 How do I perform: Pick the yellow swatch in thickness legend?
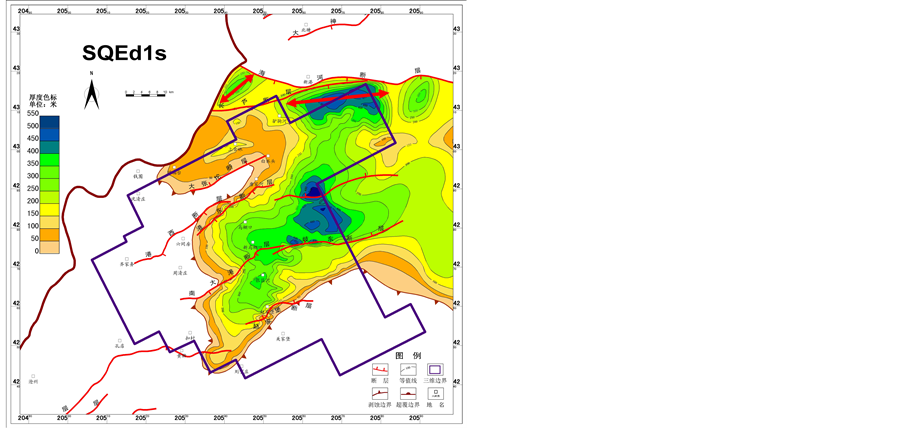[50, 207]
